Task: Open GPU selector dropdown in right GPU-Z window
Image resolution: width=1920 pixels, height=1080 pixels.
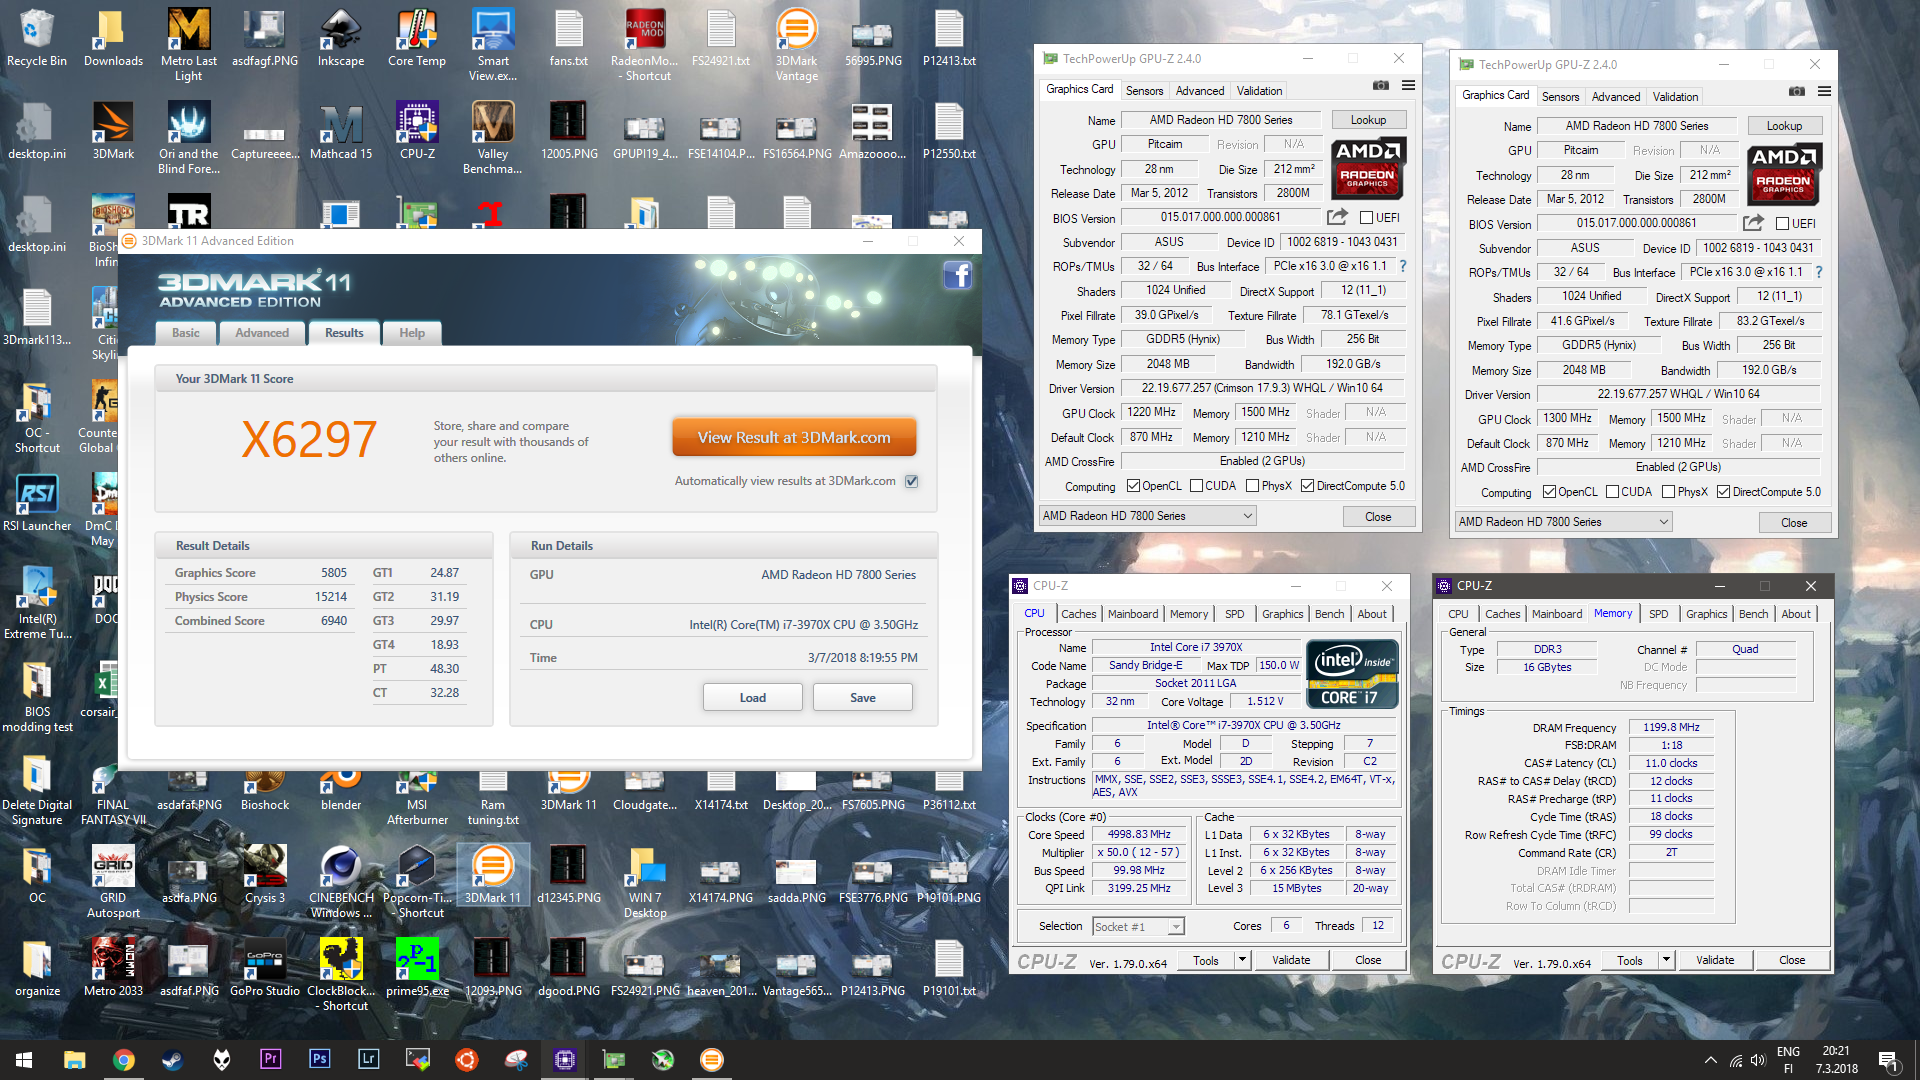Action: tap(1564, 522)
